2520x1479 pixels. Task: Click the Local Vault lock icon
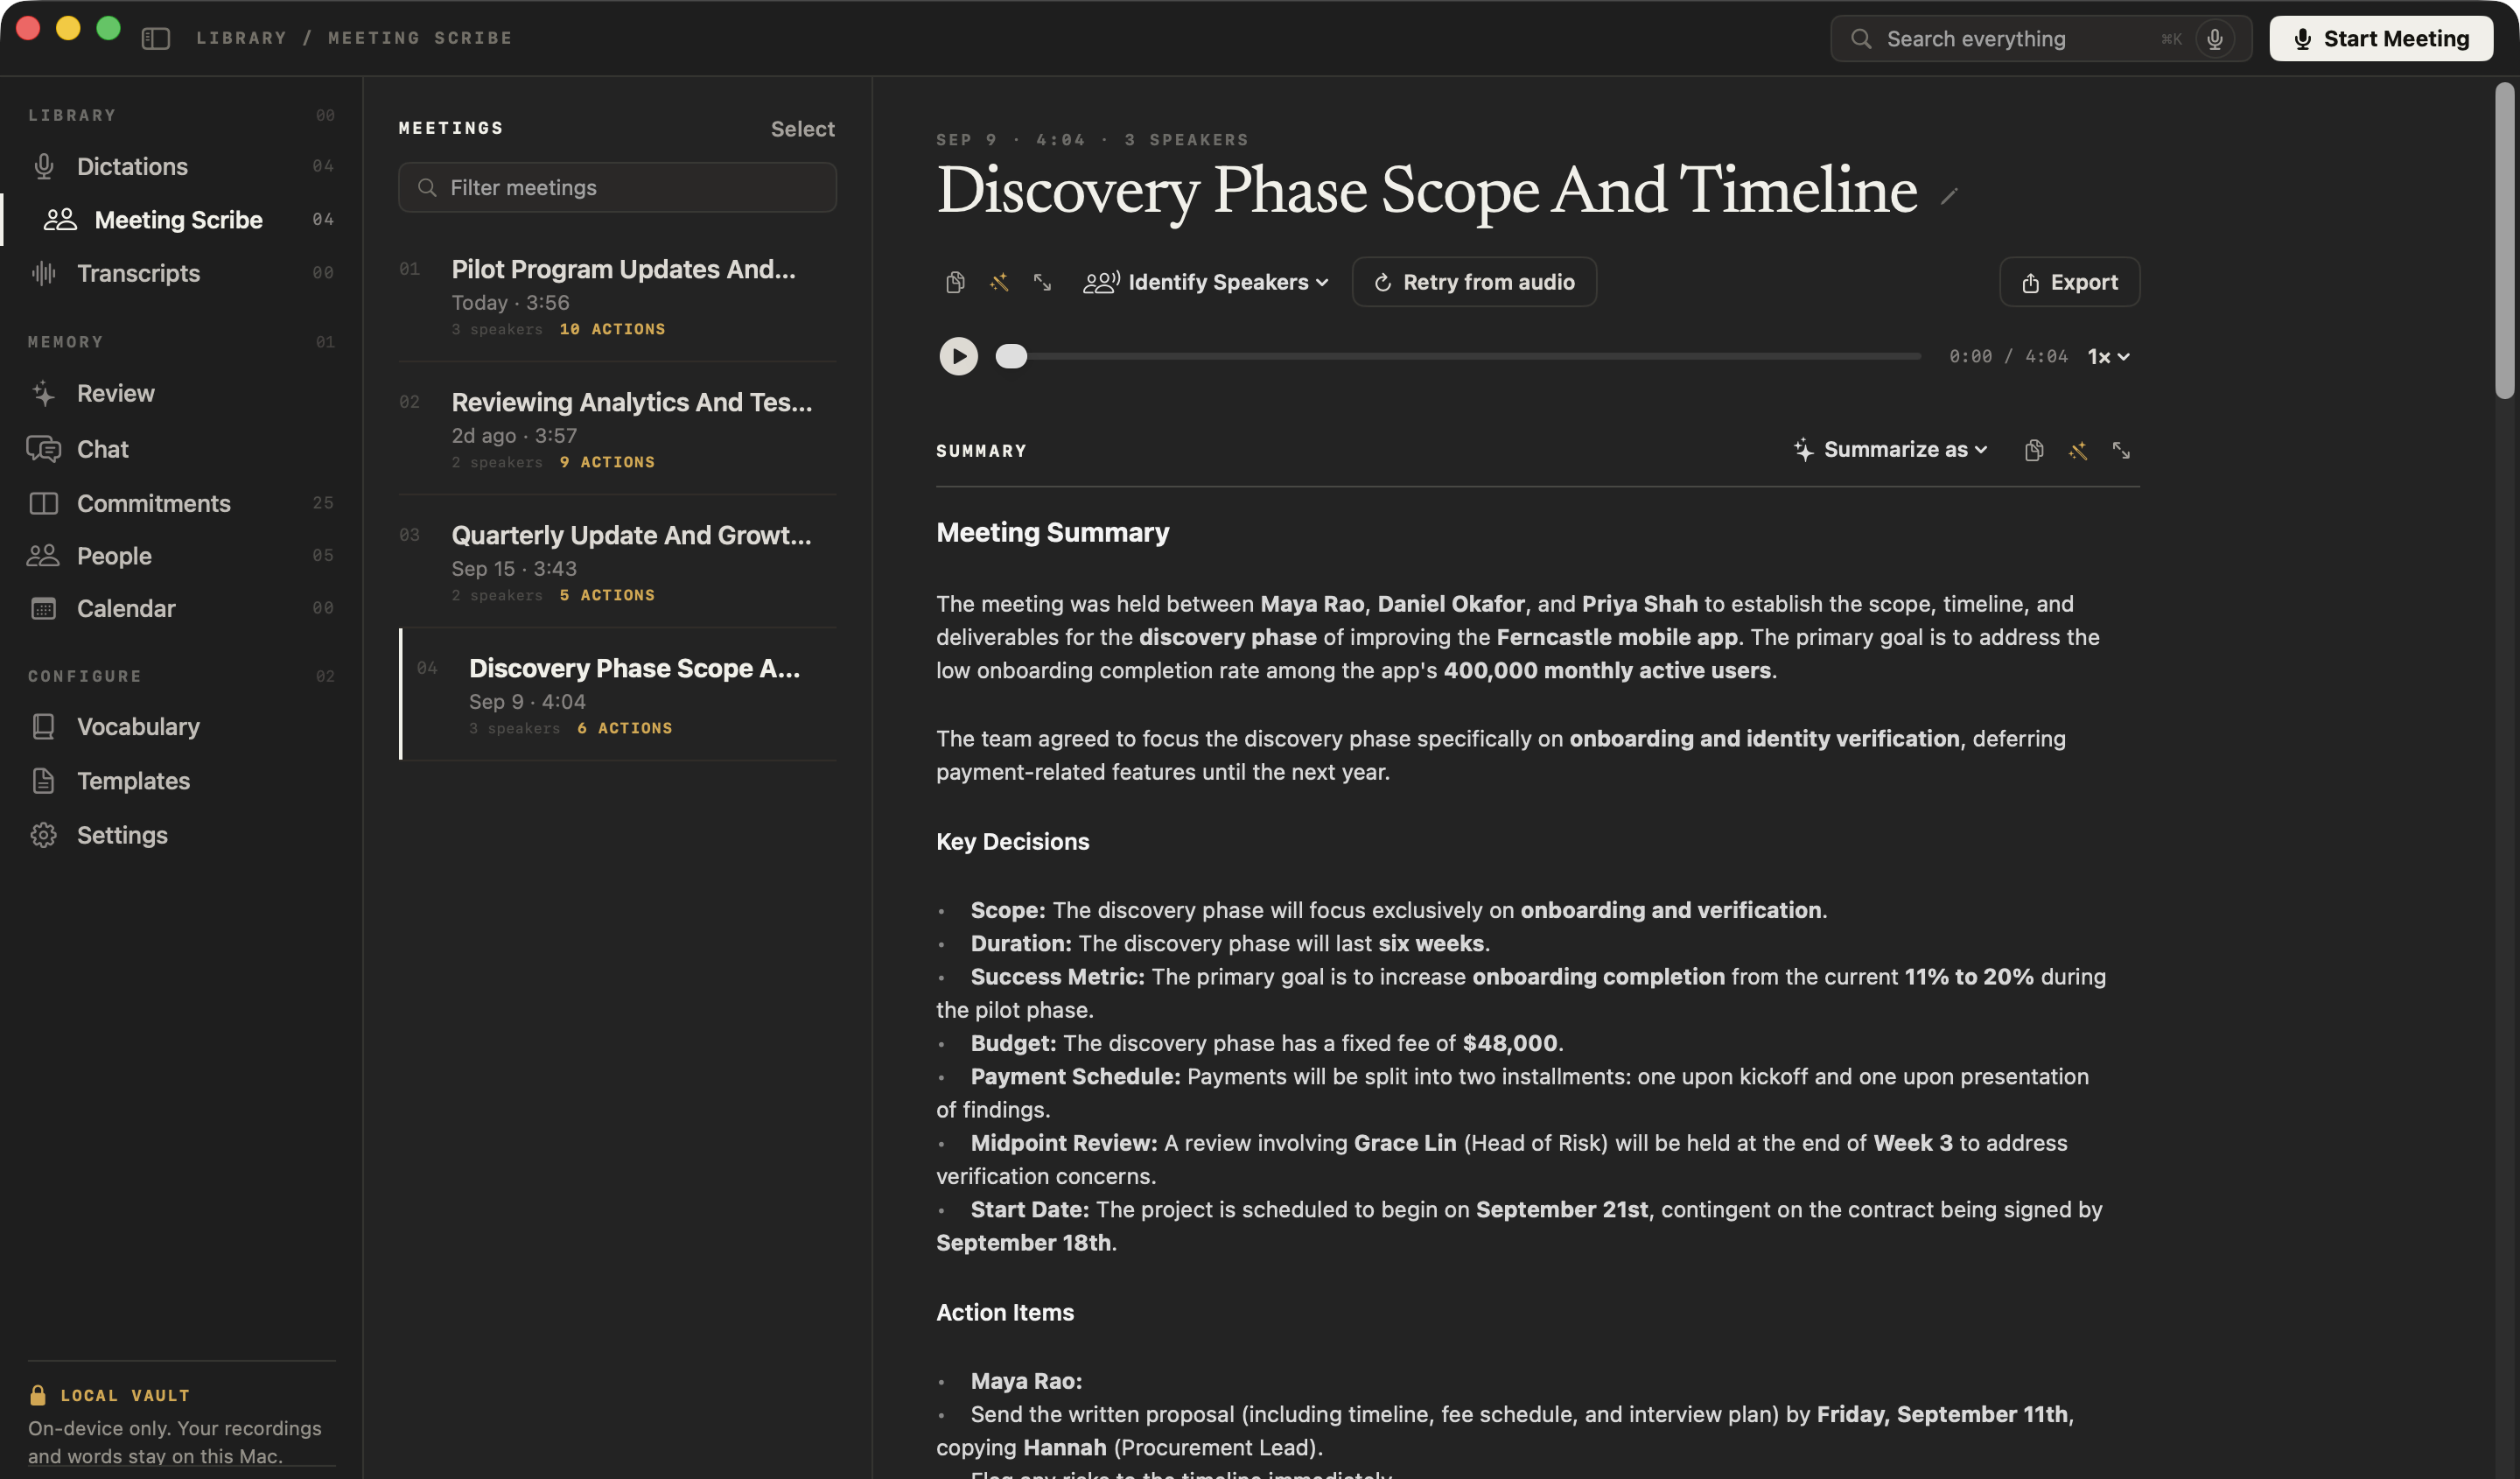point(38,1396)
